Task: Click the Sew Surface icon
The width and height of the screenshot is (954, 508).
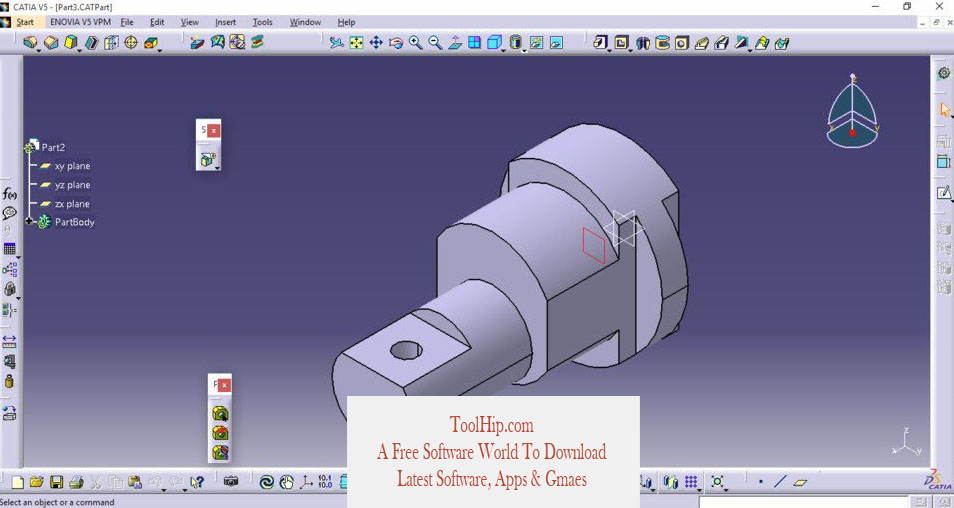Action: [257, 43]
